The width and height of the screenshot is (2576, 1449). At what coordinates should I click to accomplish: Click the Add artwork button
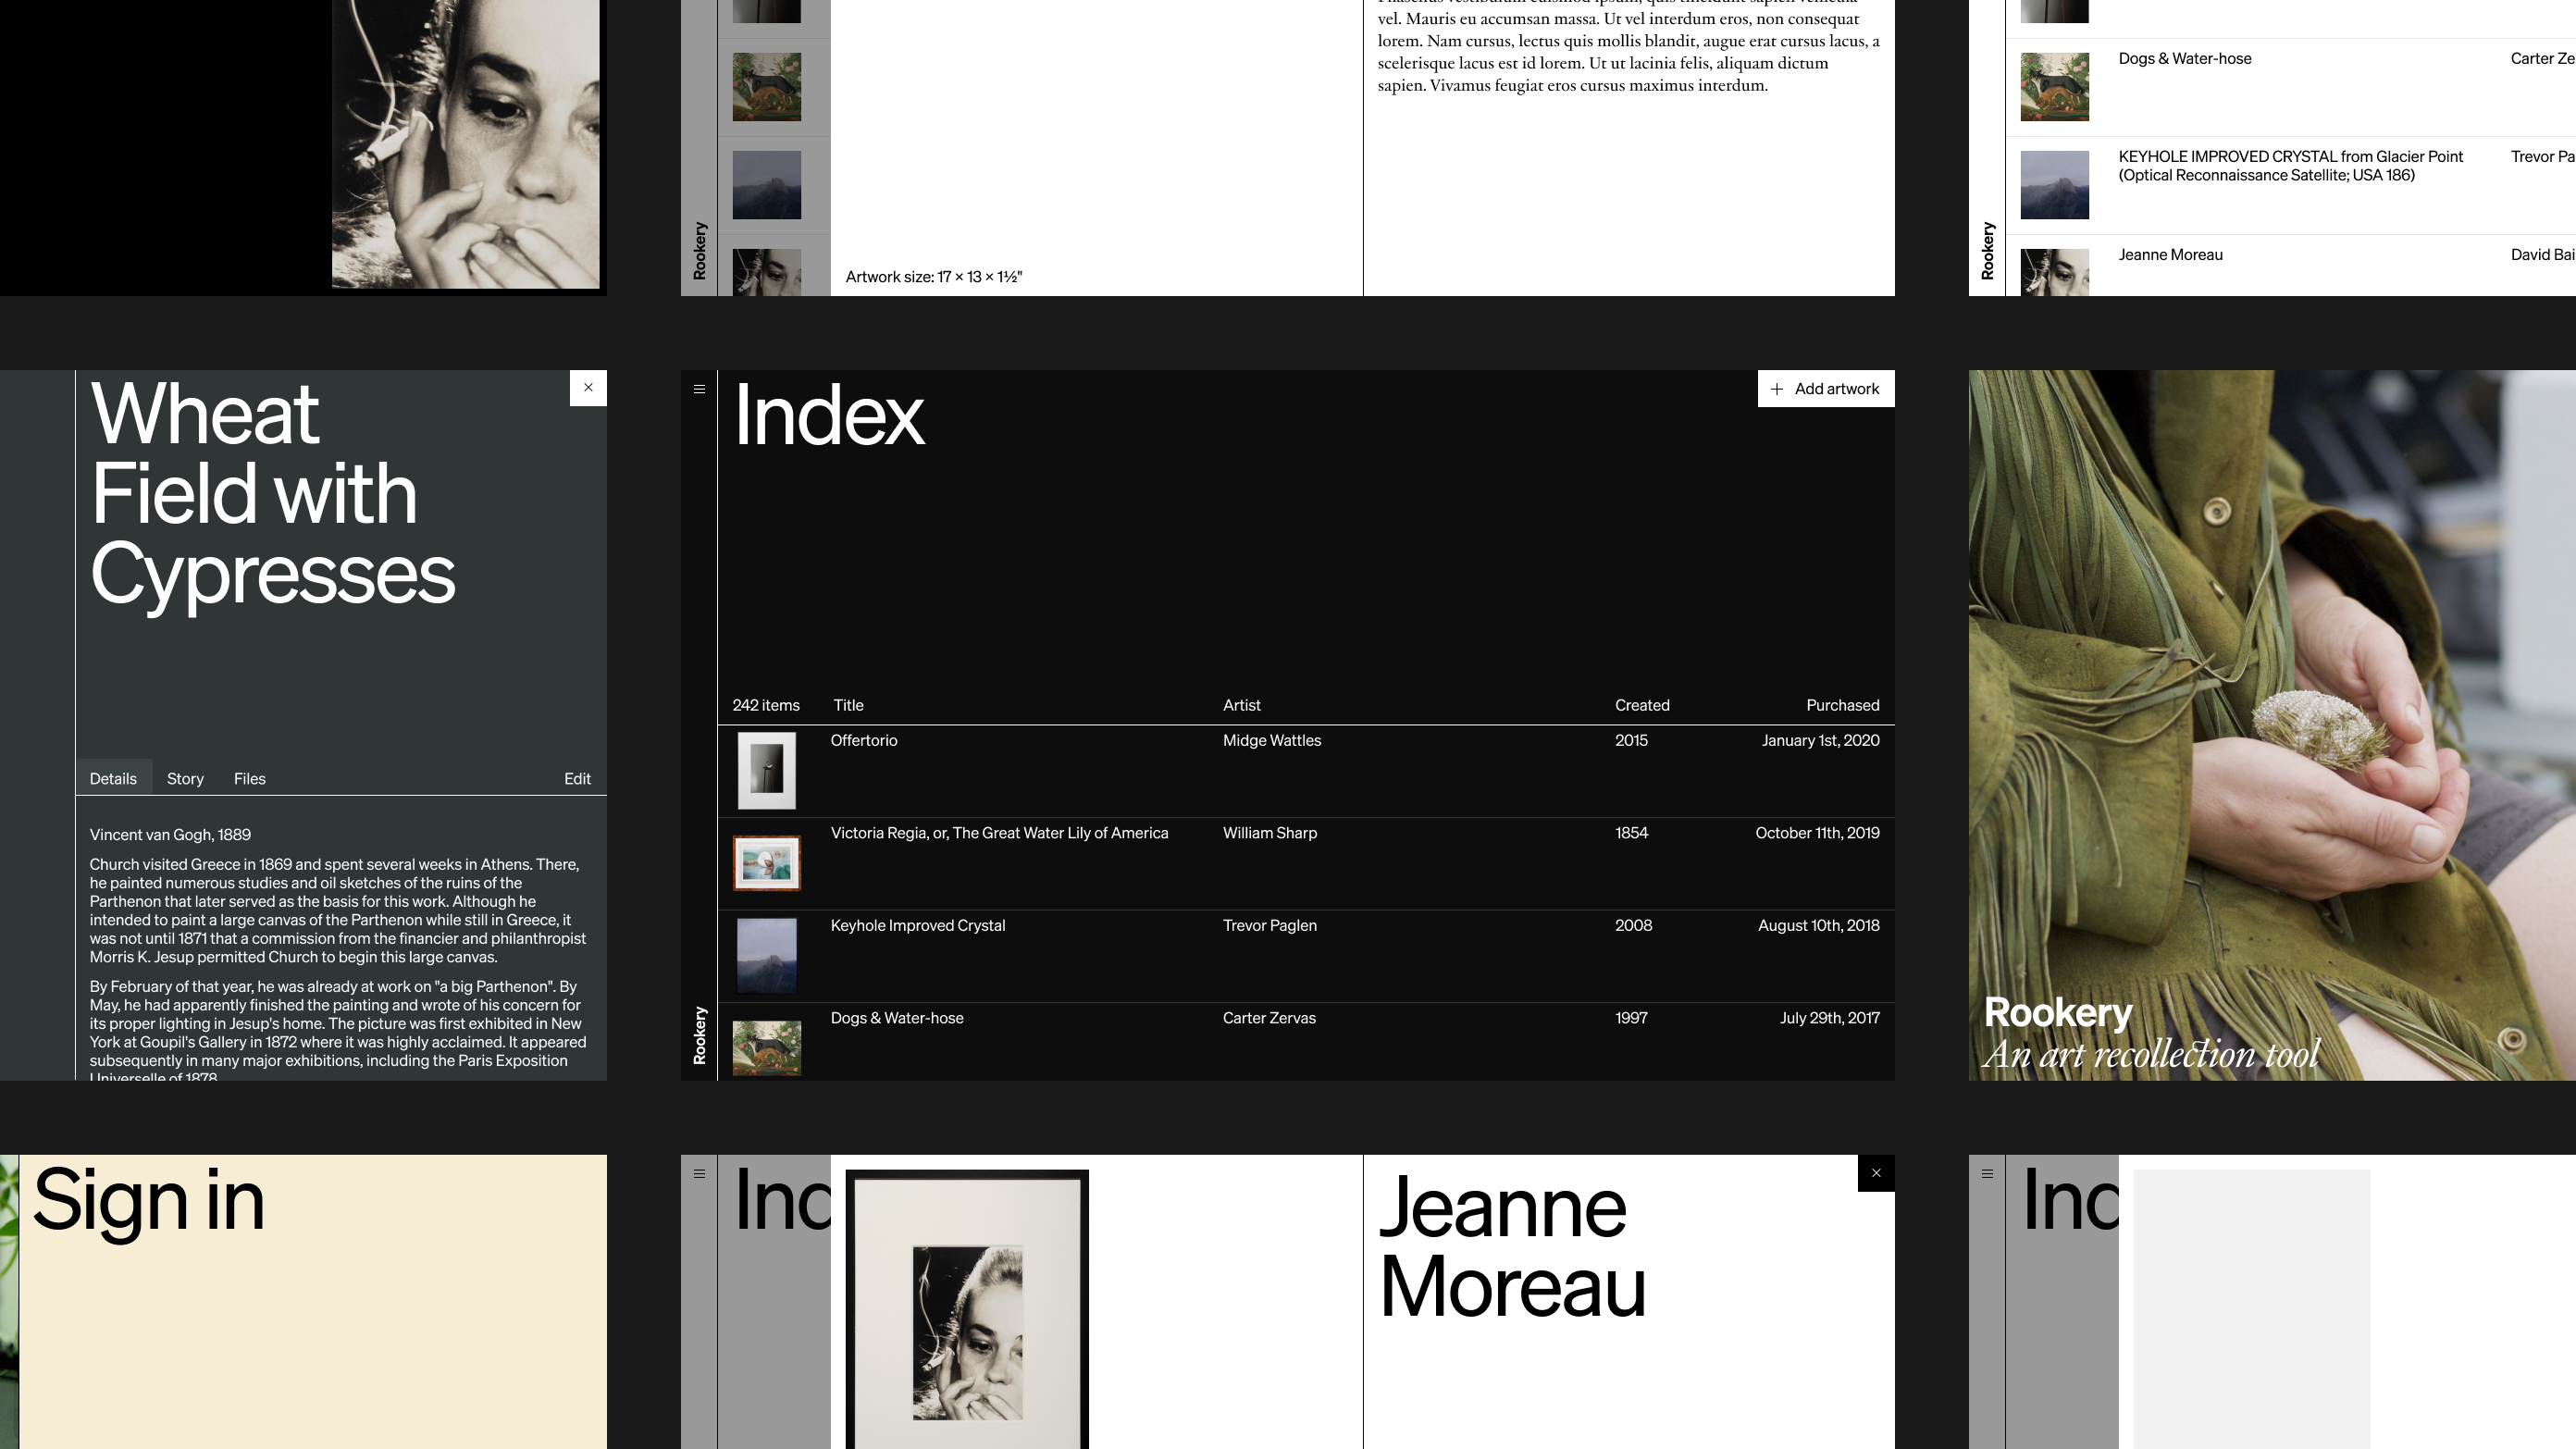[x=1826, y=388]
